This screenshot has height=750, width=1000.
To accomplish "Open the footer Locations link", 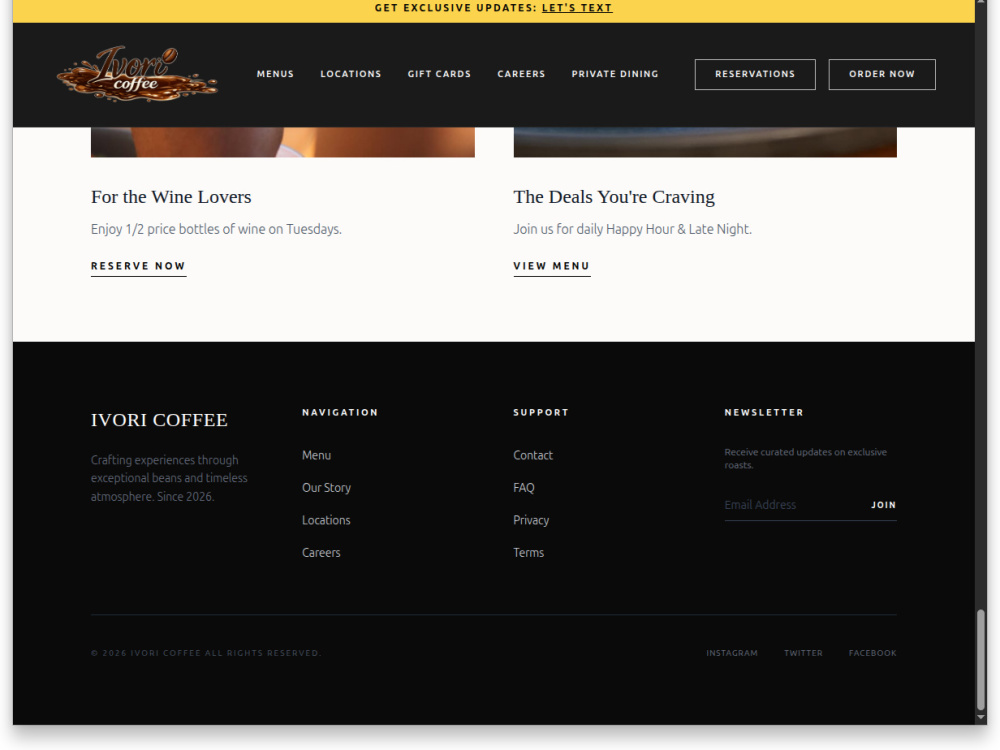I will [x=326, y=520].
